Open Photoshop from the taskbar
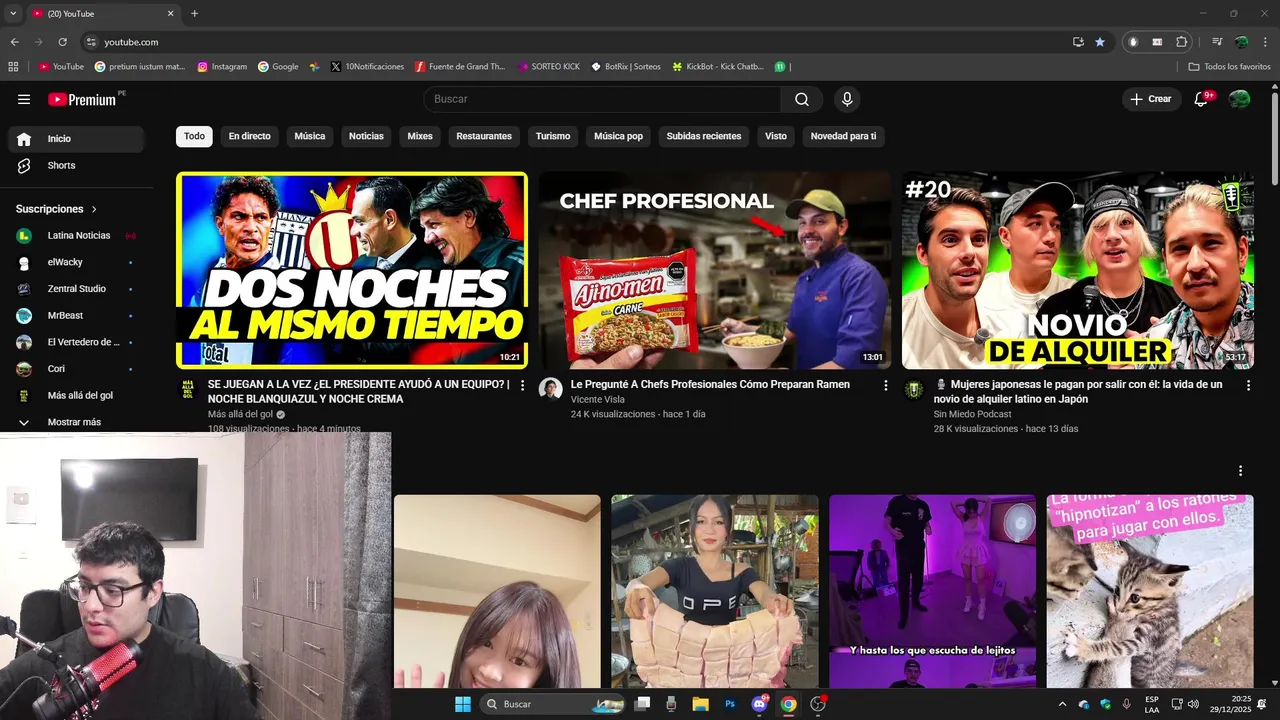Screen dimensions: 1280x720 click(730, 704)
